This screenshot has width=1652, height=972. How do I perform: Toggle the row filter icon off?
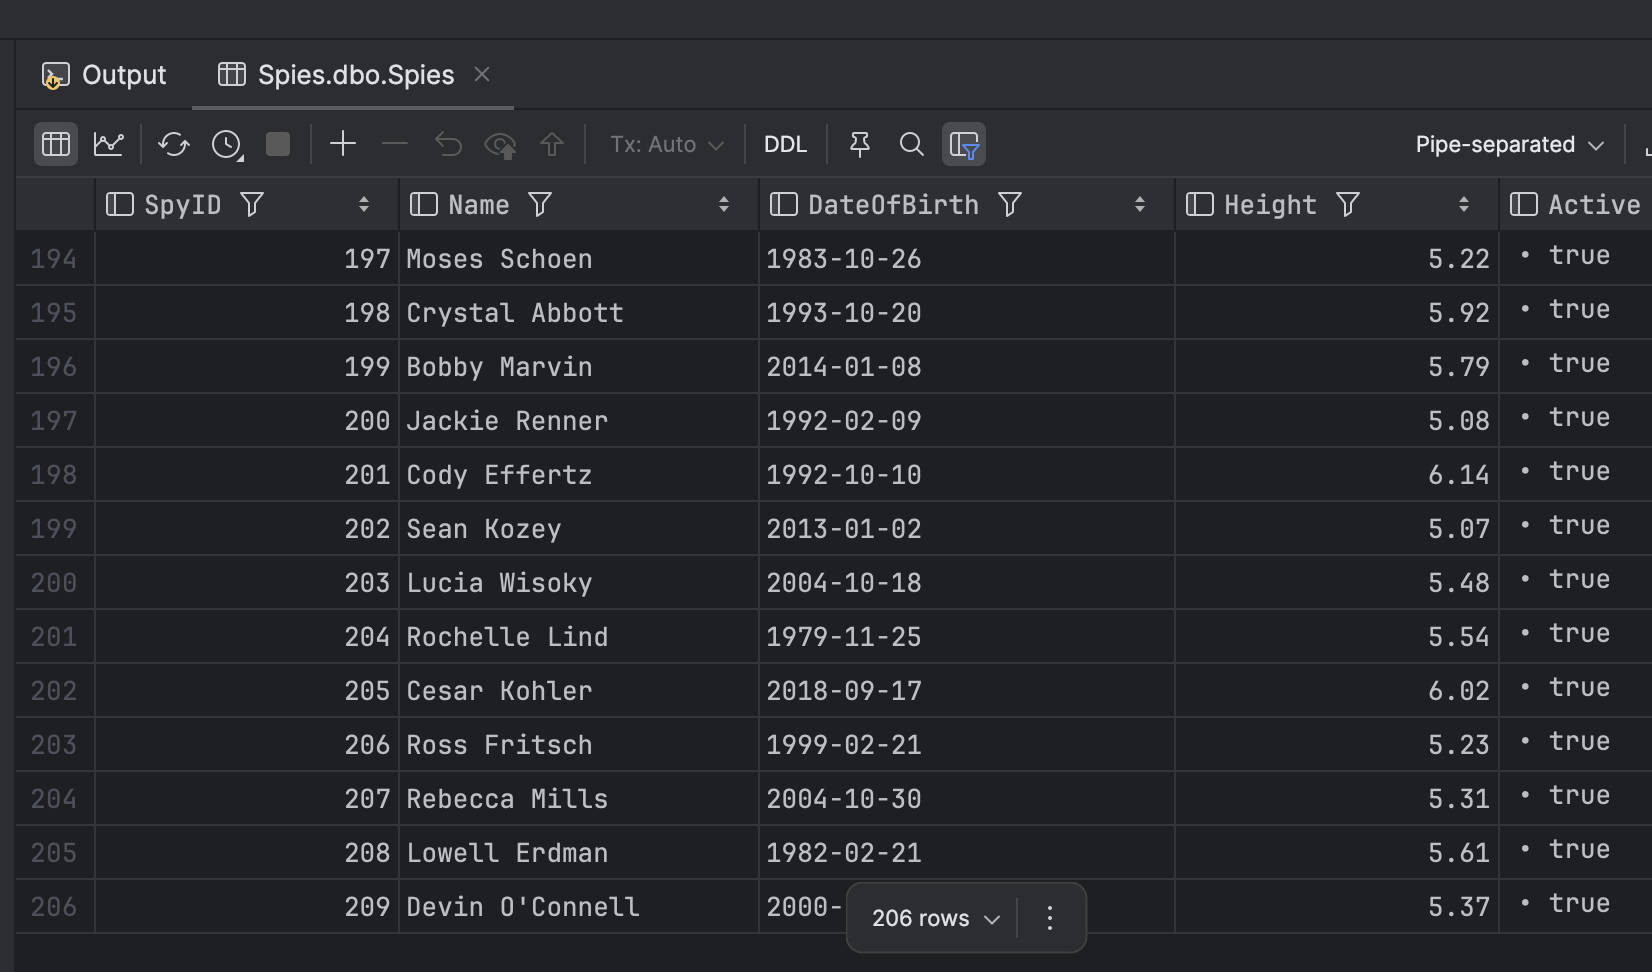pyautogui.click(x=963, y=143)
